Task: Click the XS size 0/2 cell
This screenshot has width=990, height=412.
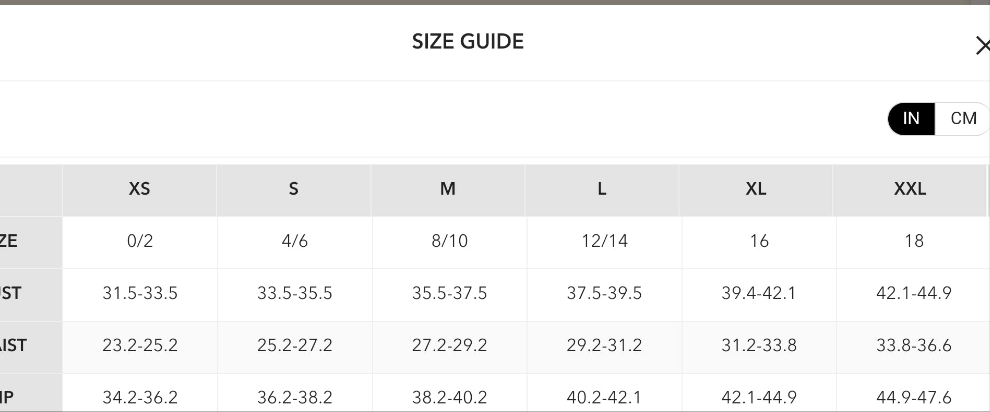Action: pos(140,241)
